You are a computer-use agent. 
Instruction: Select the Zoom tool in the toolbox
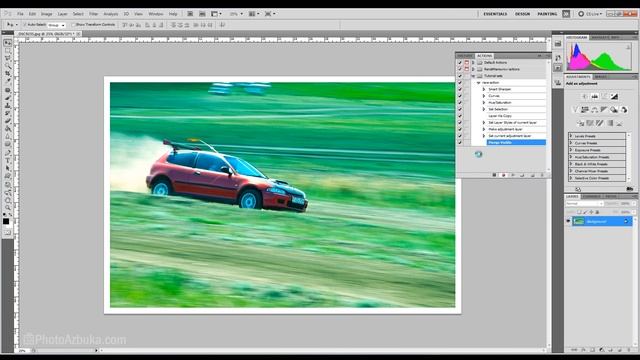tap(7, 207)
